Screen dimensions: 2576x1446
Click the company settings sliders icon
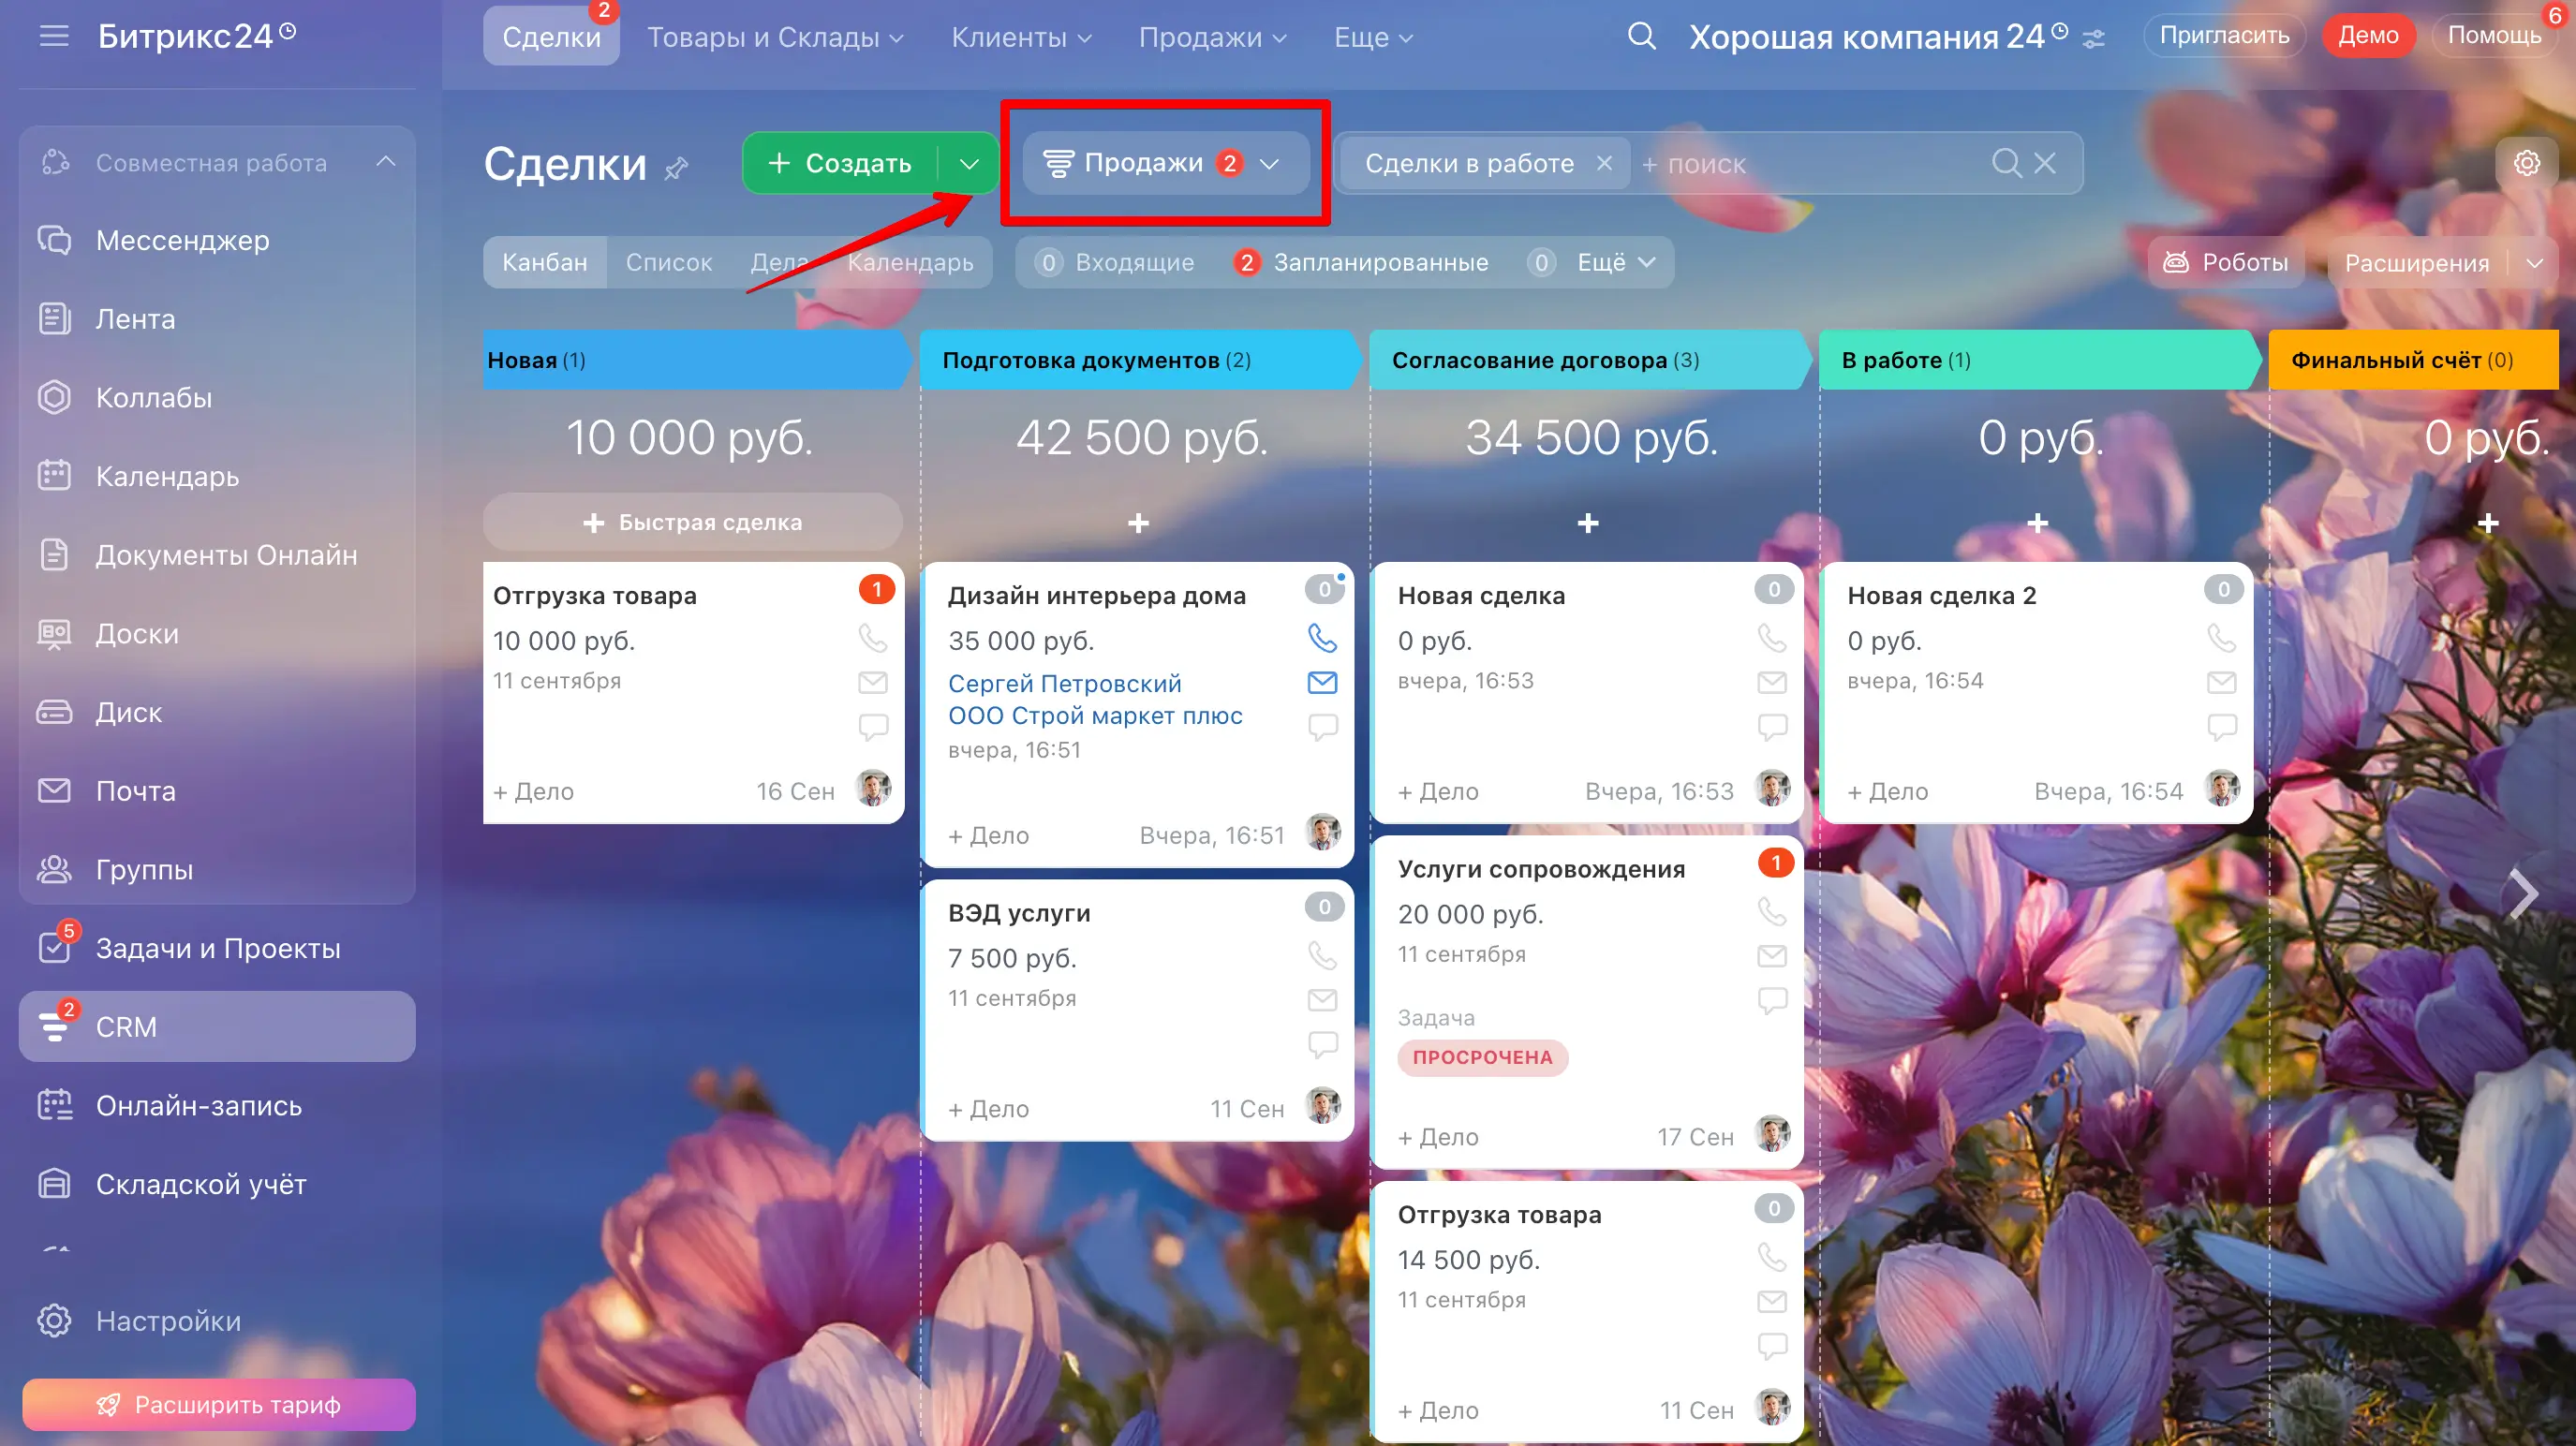pyautogui.click(x=2094, y=39)
